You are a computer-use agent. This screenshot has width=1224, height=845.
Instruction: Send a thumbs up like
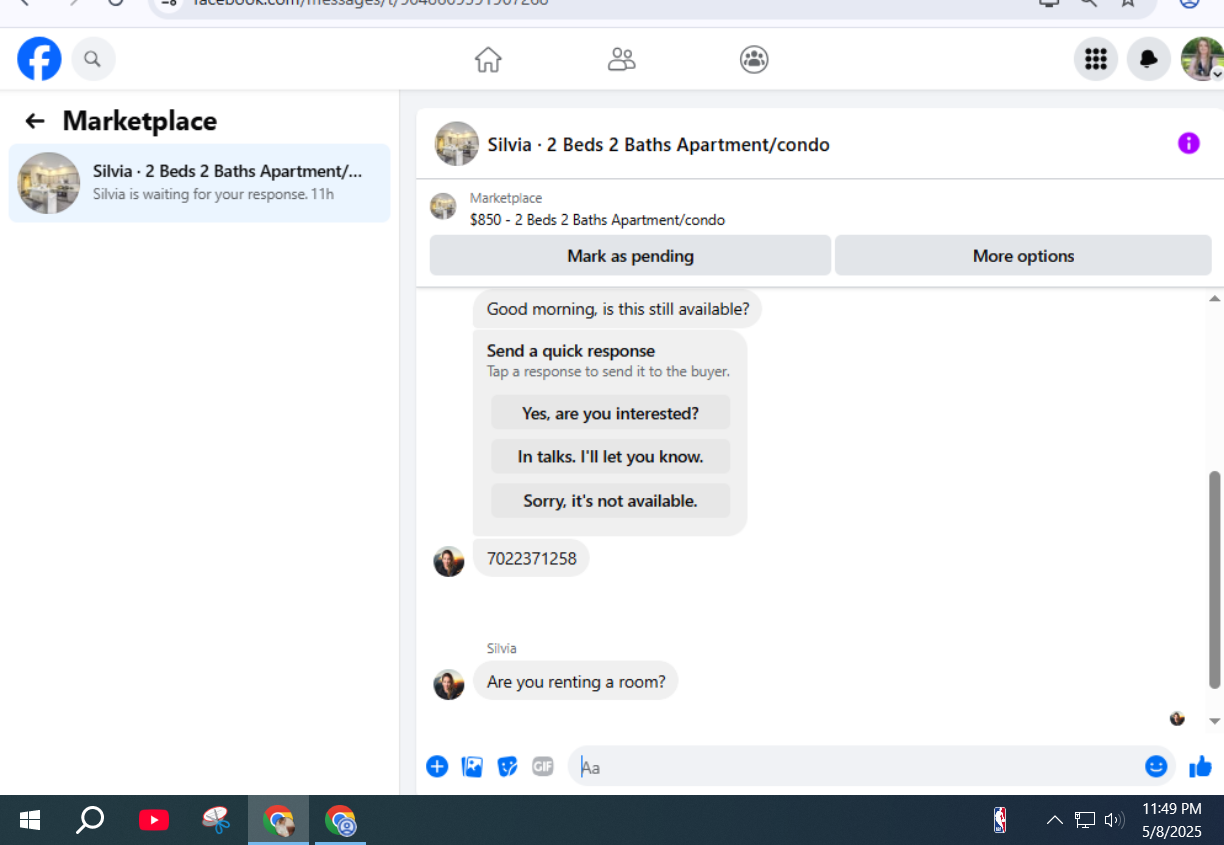[x=1200, y=767]
